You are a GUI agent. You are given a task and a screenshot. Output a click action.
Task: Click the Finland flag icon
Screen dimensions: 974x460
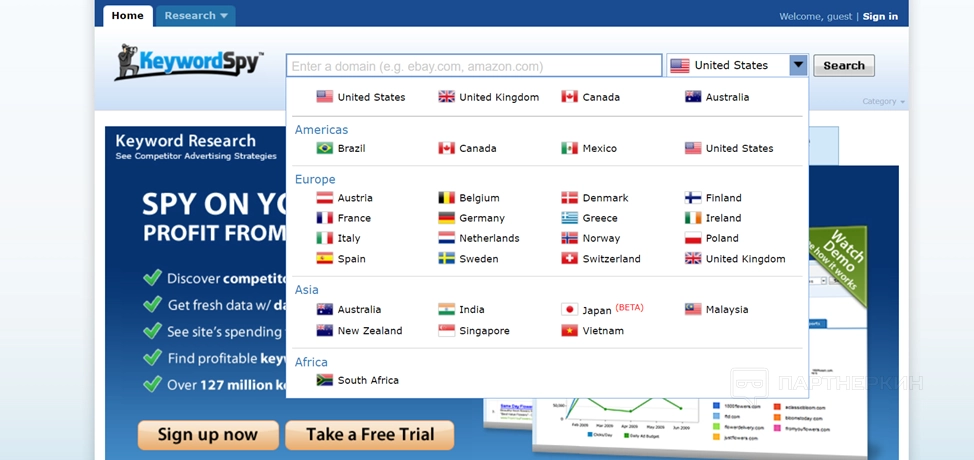(693, 198)
